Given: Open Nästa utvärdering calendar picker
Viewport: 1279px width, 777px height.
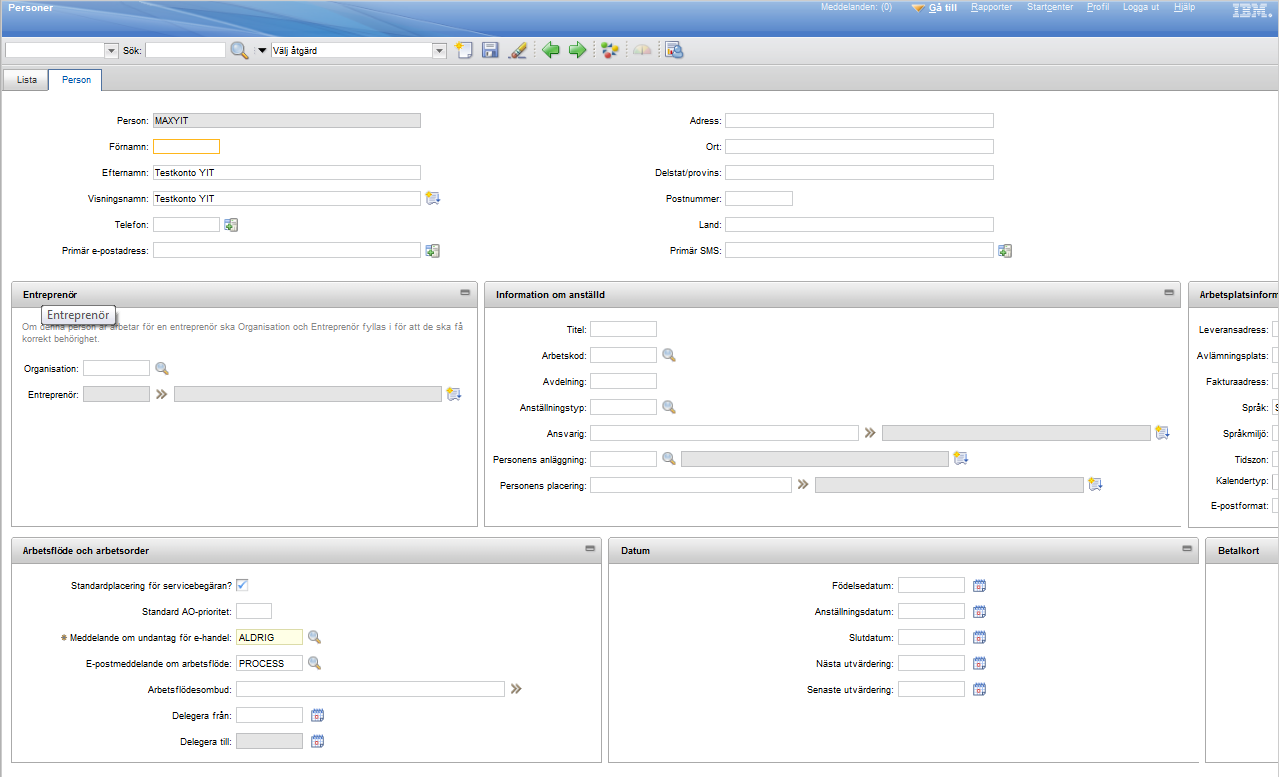Looking at the screenshot, I should [980, 664].
